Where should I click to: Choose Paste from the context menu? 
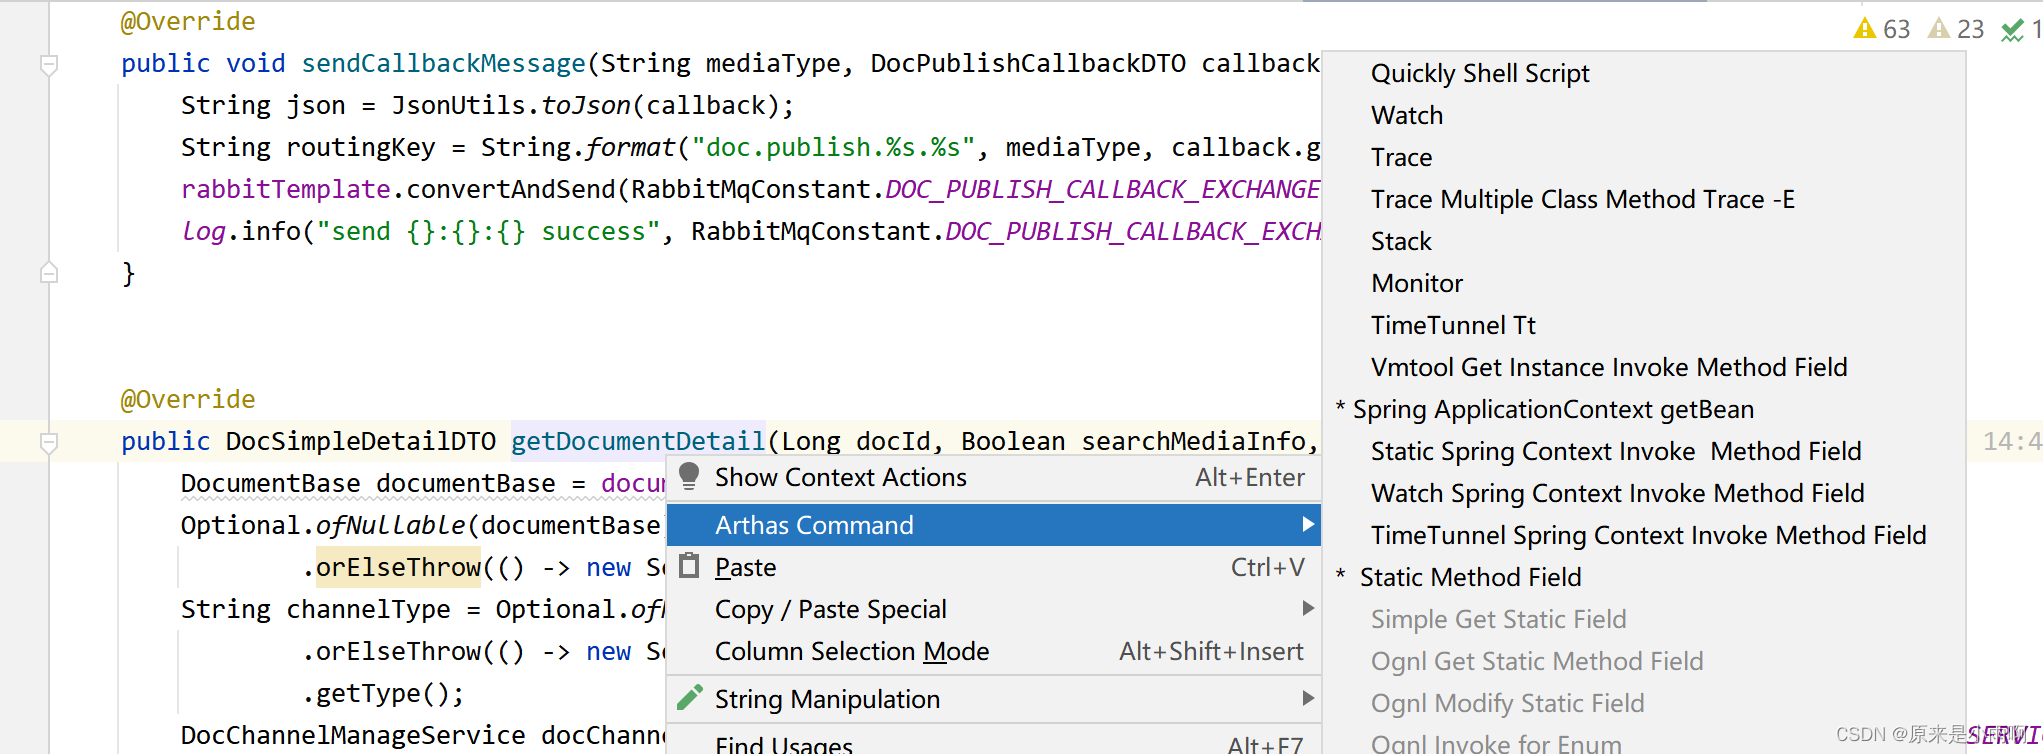click(994, 567)
